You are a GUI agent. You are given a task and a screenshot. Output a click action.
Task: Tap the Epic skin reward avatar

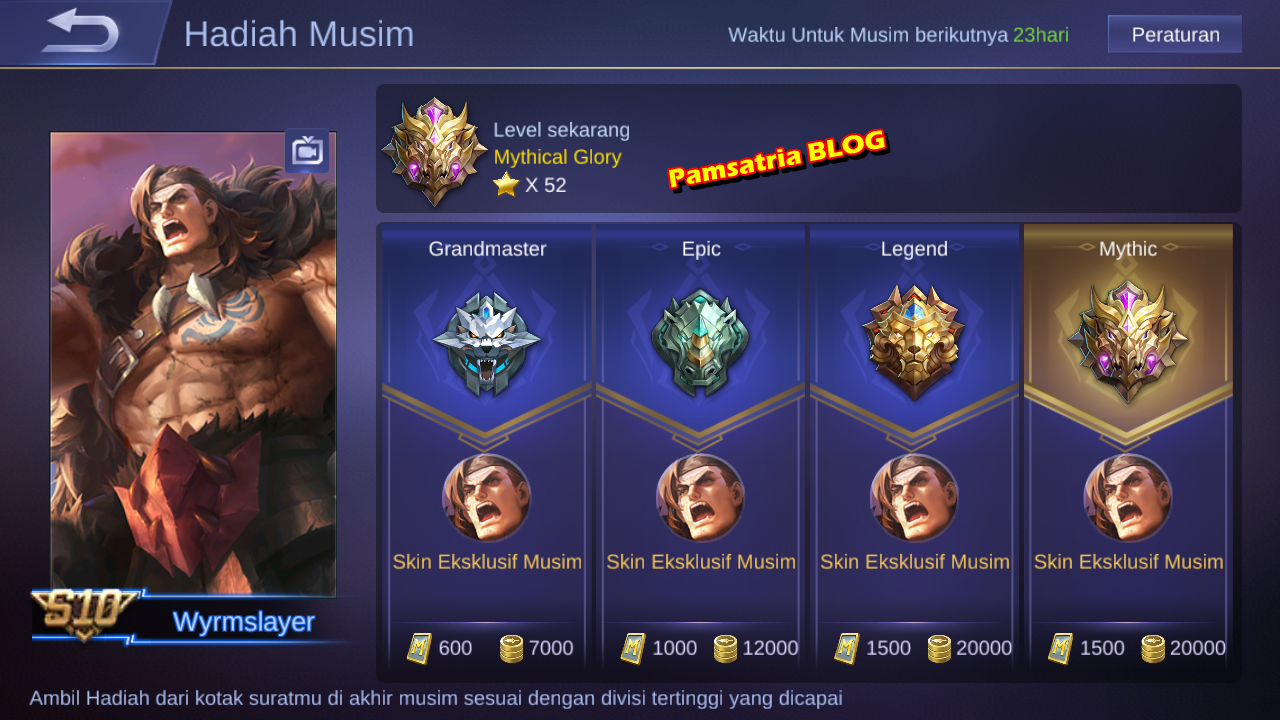point(700,497)
